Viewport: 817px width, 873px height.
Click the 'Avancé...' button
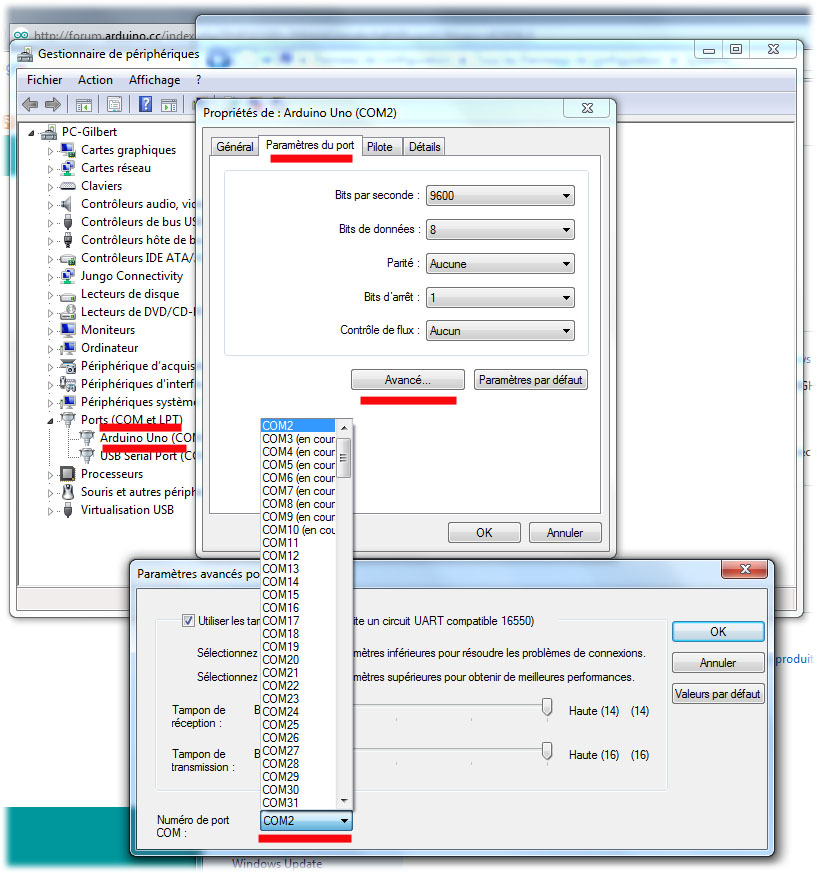tap(407, 379)
